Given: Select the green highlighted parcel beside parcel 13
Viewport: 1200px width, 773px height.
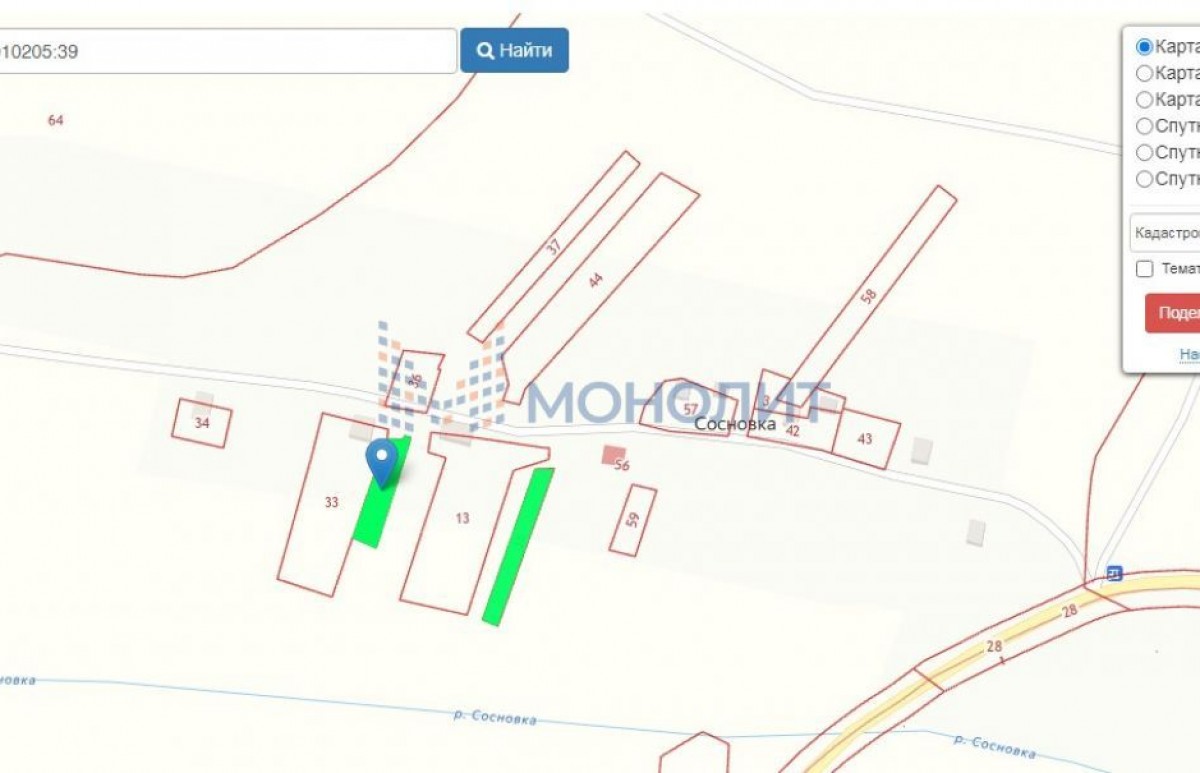Looking at the screenshot, I should (518, 546).
